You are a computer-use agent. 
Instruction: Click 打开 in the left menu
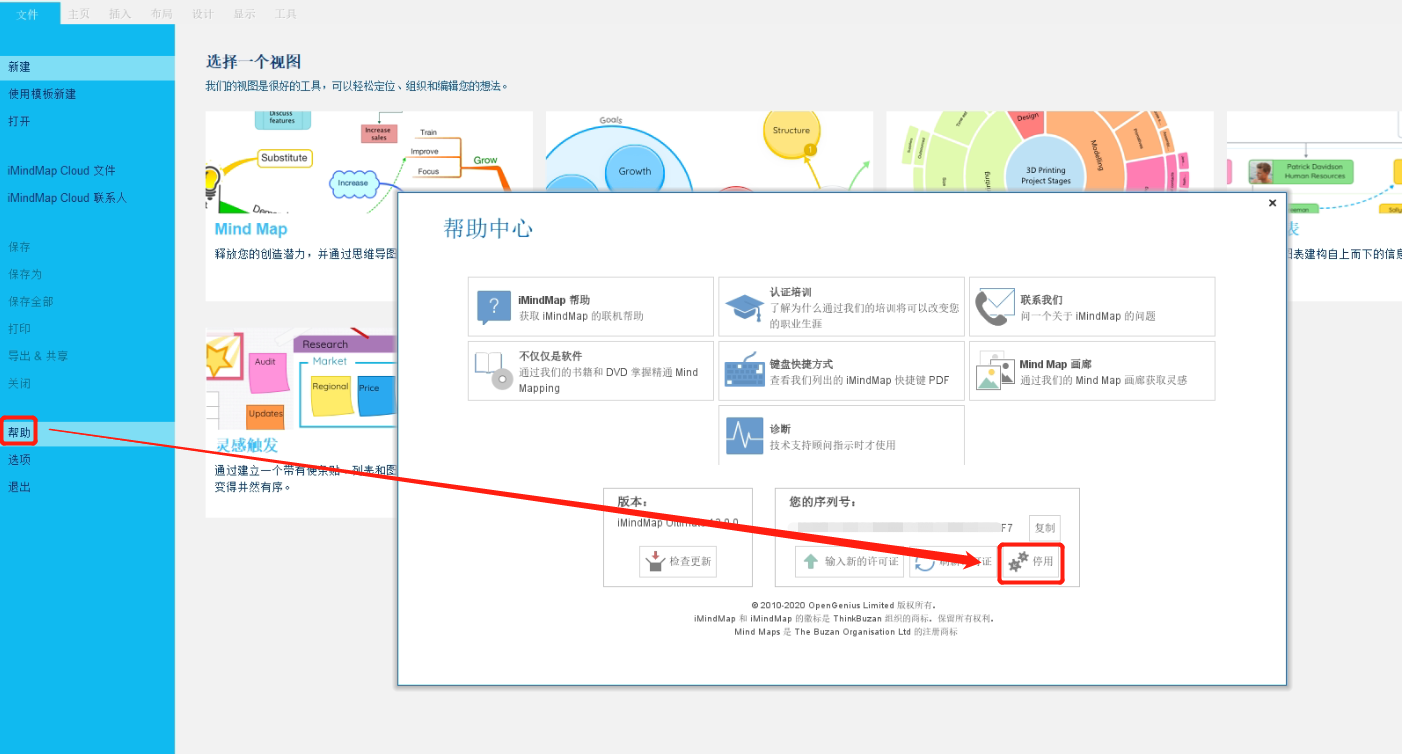click(20, 121)
